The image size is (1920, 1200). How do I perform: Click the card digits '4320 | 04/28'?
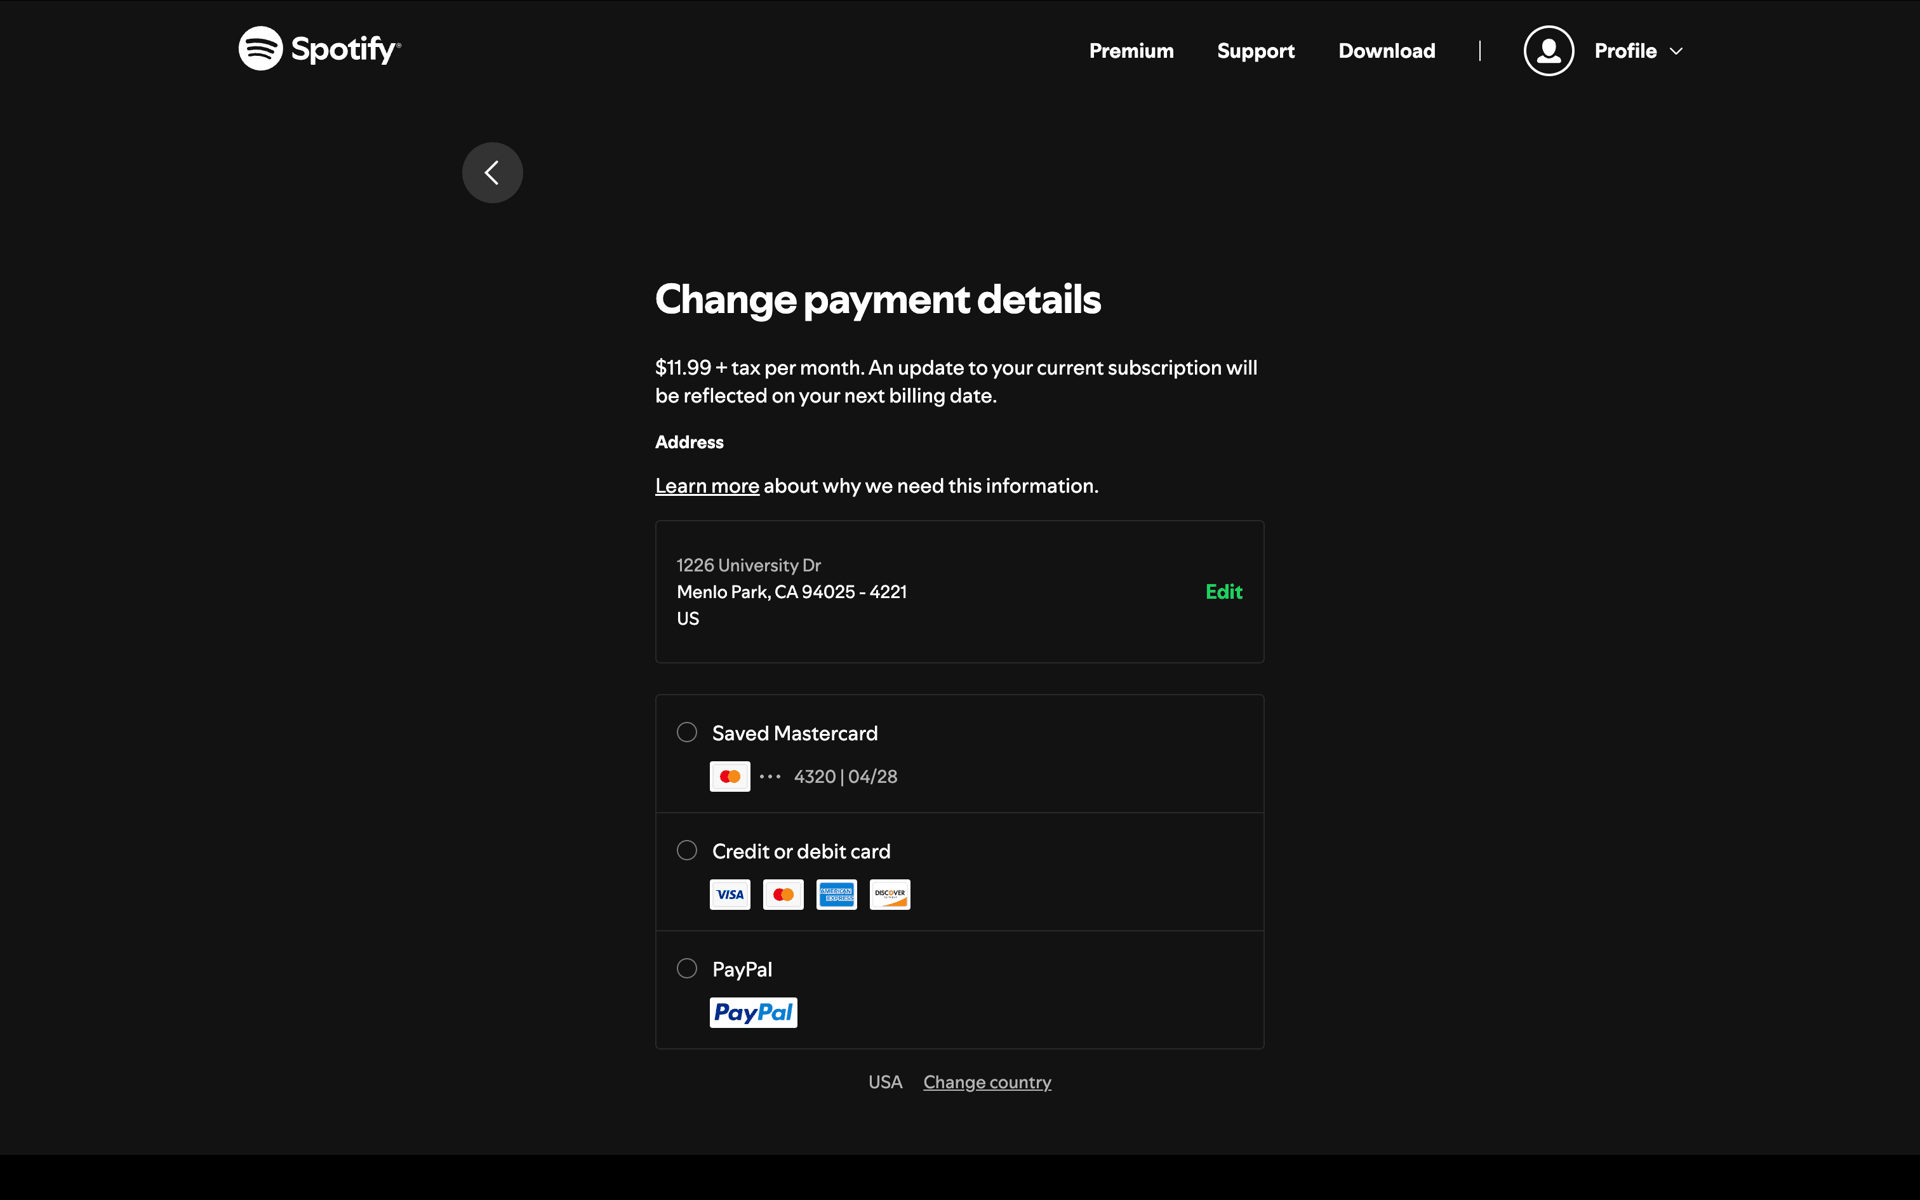845,776
